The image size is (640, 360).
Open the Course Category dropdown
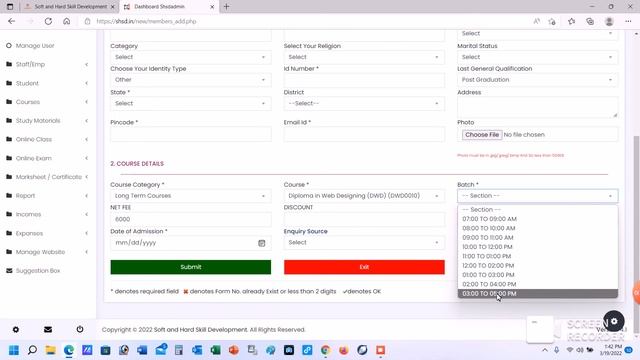coord(191,196)
